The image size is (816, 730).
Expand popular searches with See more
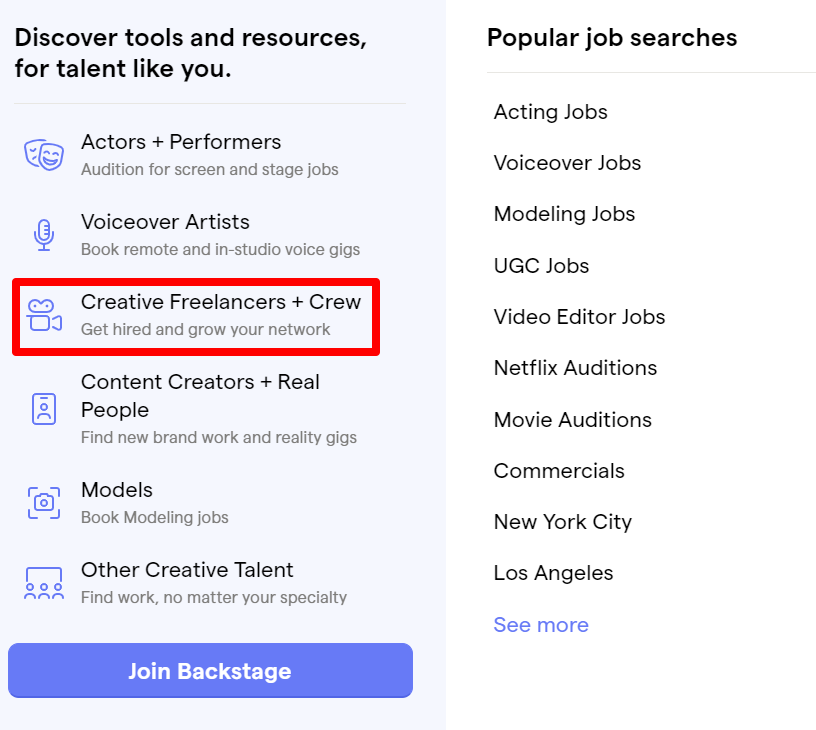(541, 625)
